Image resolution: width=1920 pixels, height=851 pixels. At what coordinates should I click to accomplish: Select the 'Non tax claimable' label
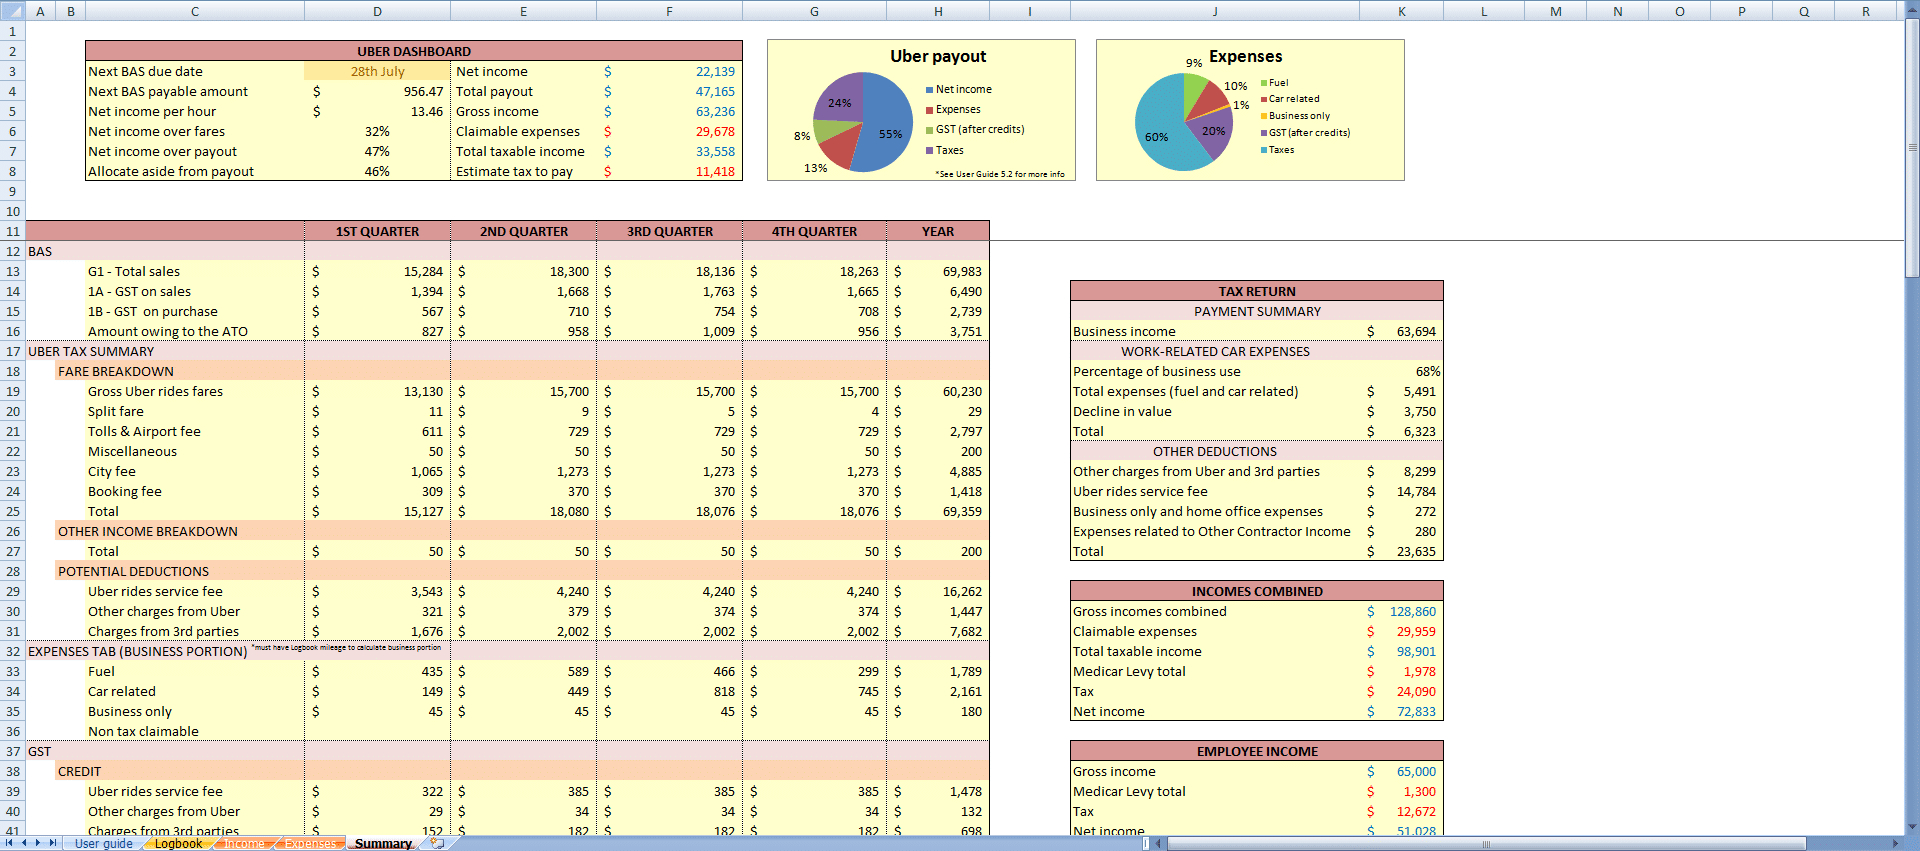[143, 731]
